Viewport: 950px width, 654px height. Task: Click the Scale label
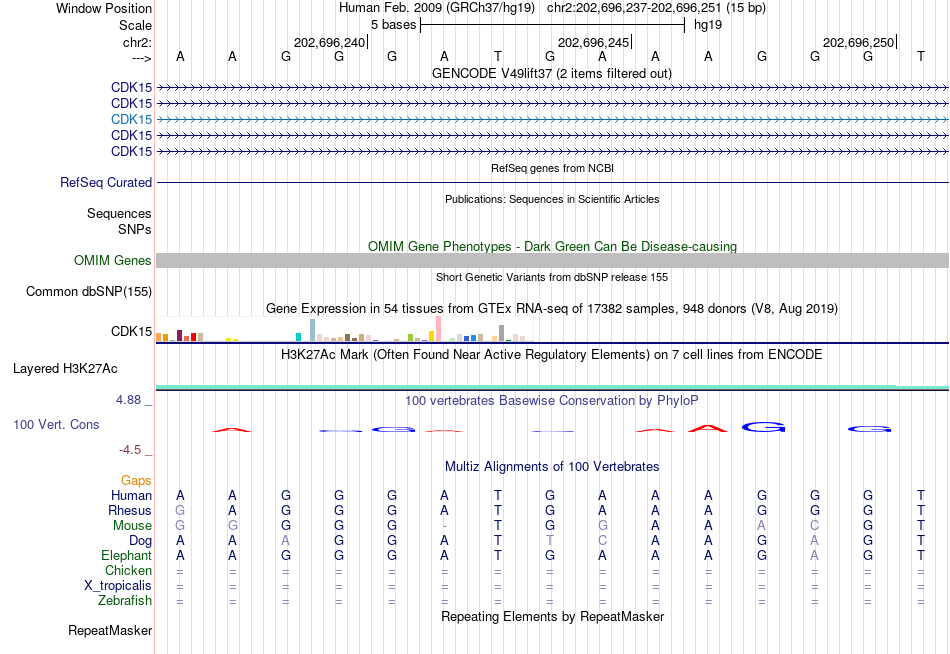[135, 25]
